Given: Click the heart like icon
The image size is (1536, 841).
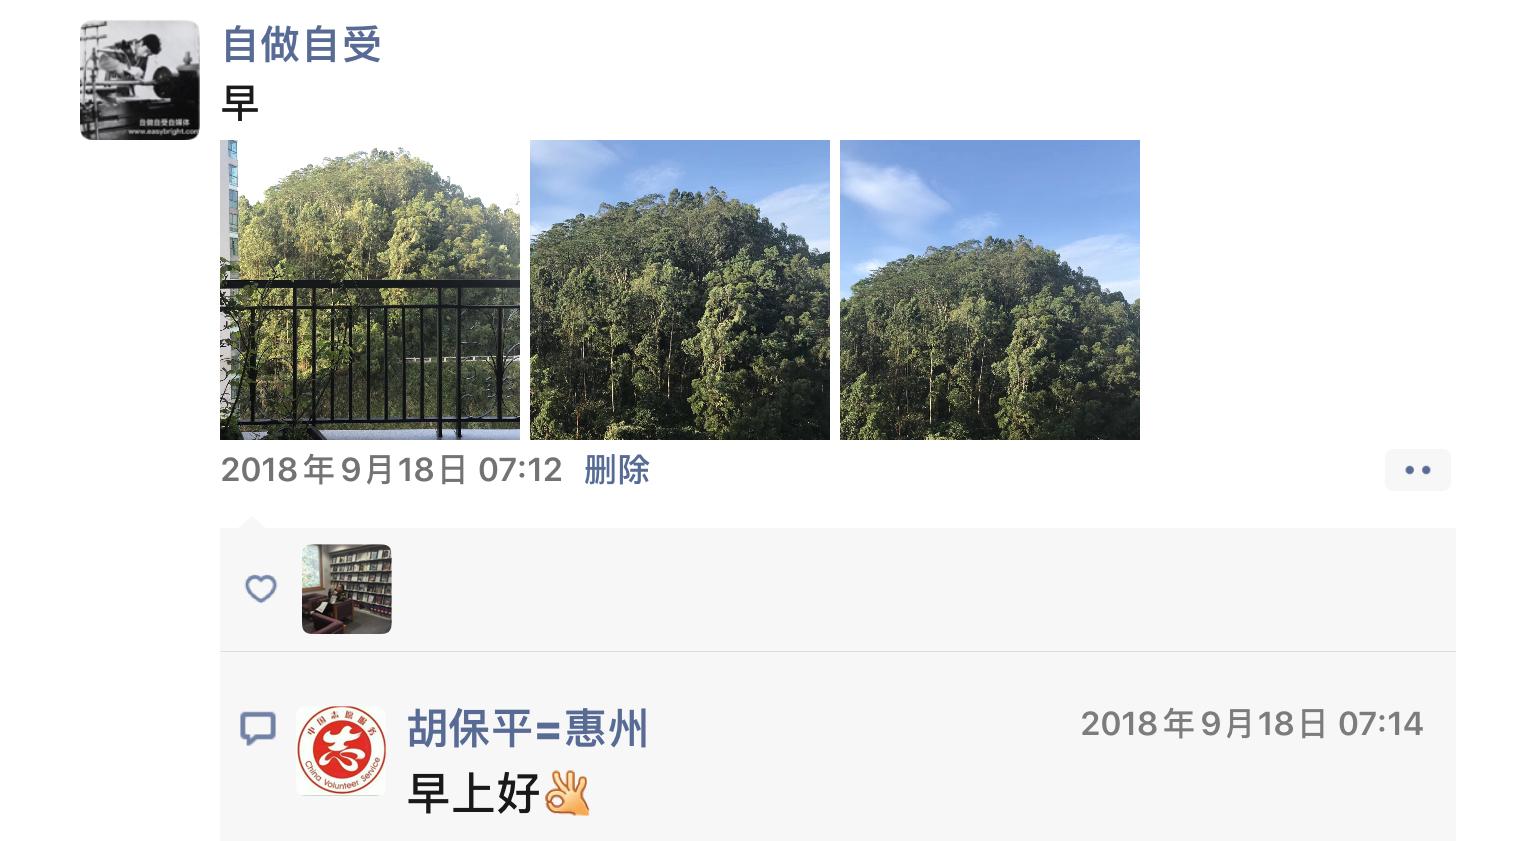Looking at the screenshot, I should pyautogui.click(x=261, y=588).
